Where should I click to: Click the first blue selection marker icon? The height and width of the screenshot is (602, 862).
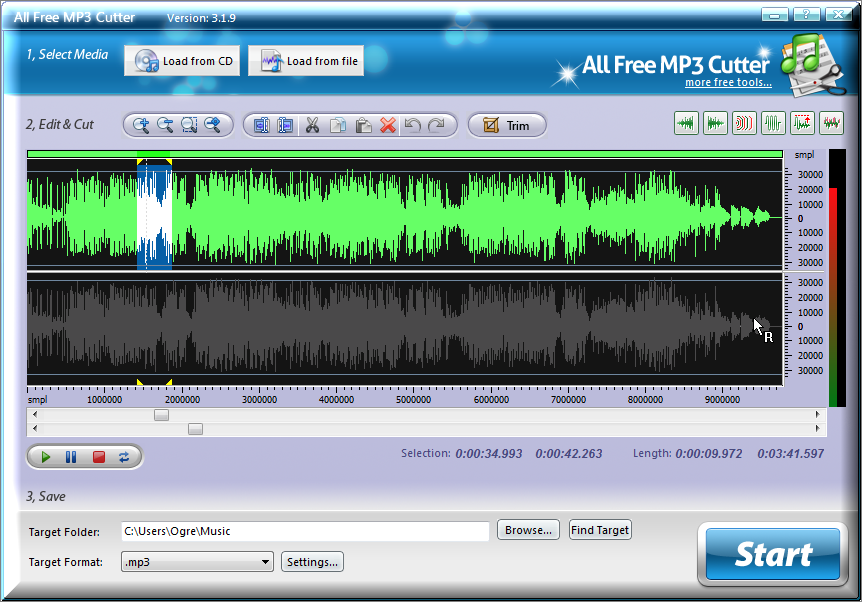(x=262, y=125)
